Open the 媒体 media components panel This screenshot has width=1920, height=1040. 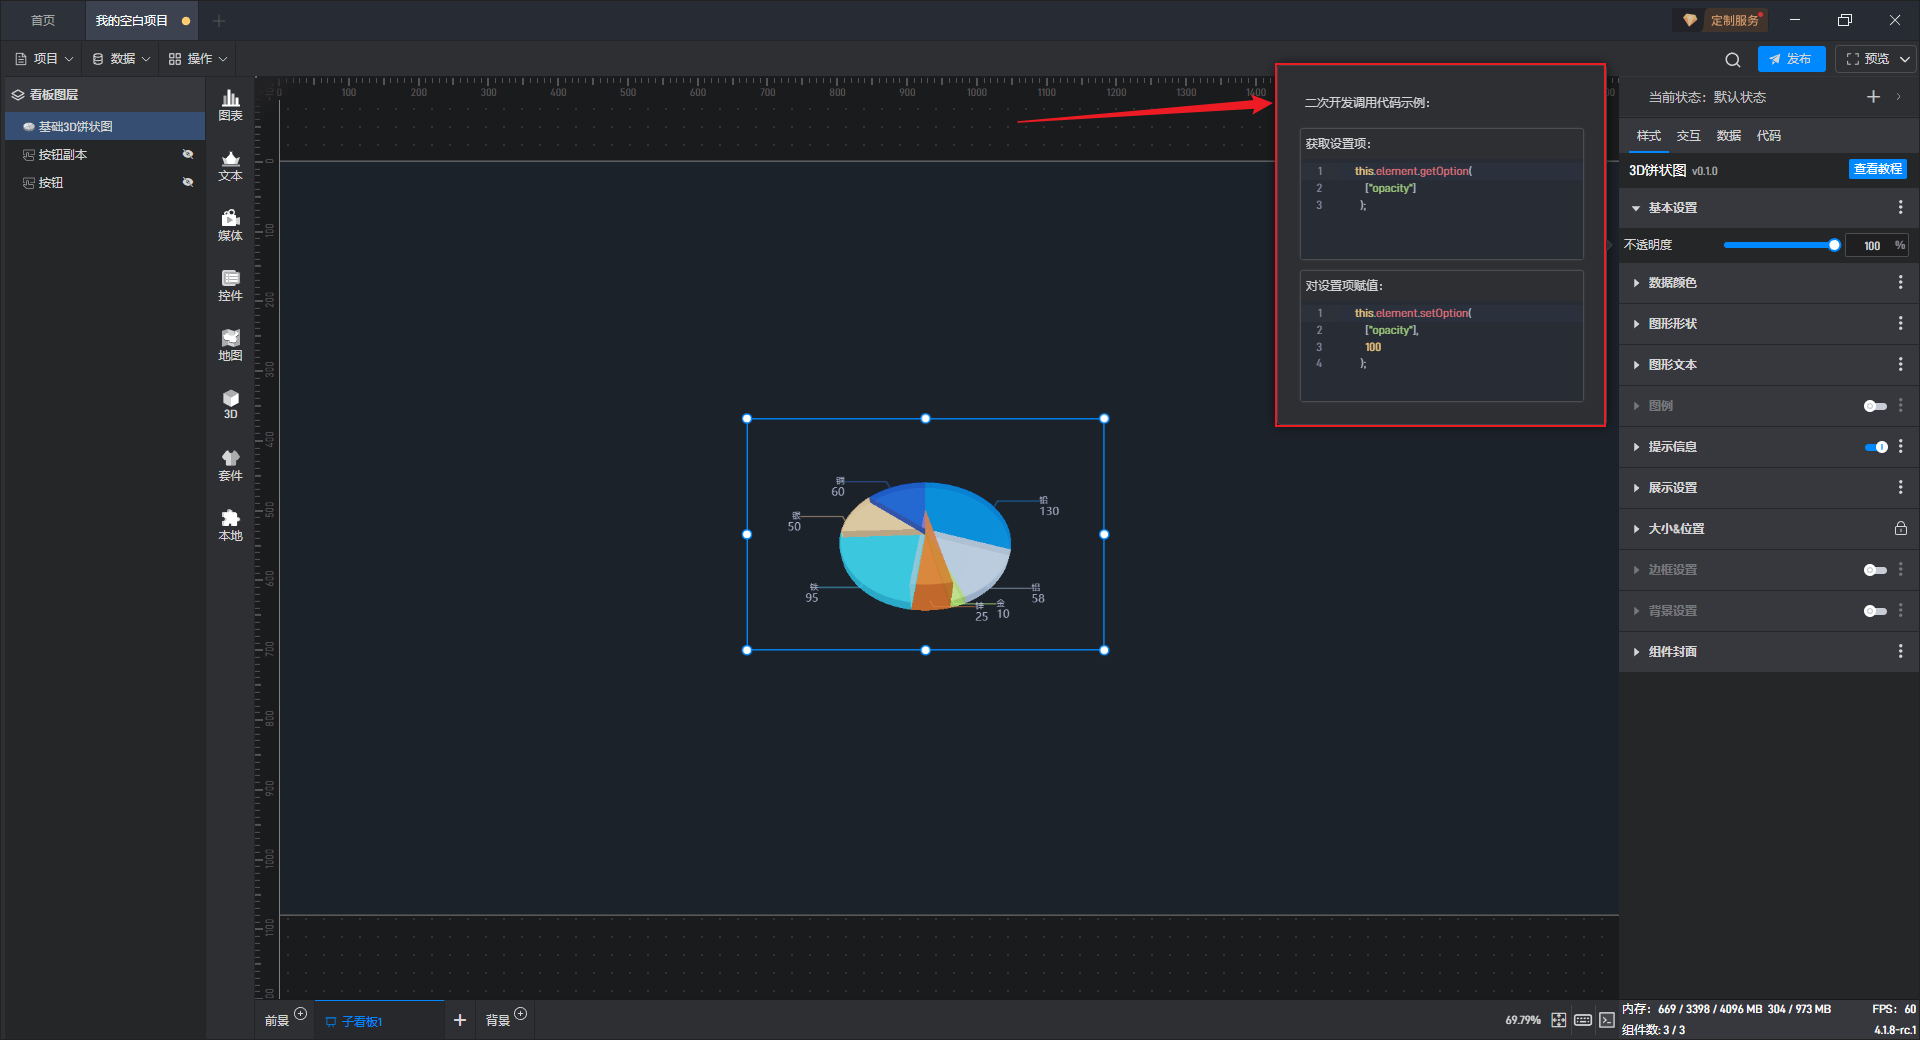pyautogui.click(x=230, y=225)
